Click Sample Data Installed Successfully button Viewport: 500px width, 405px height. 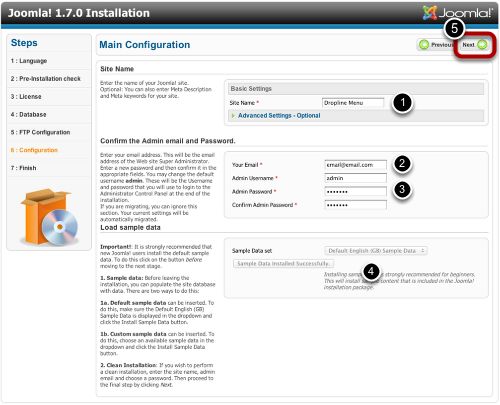pyautogui.click(x=283, y=264)
